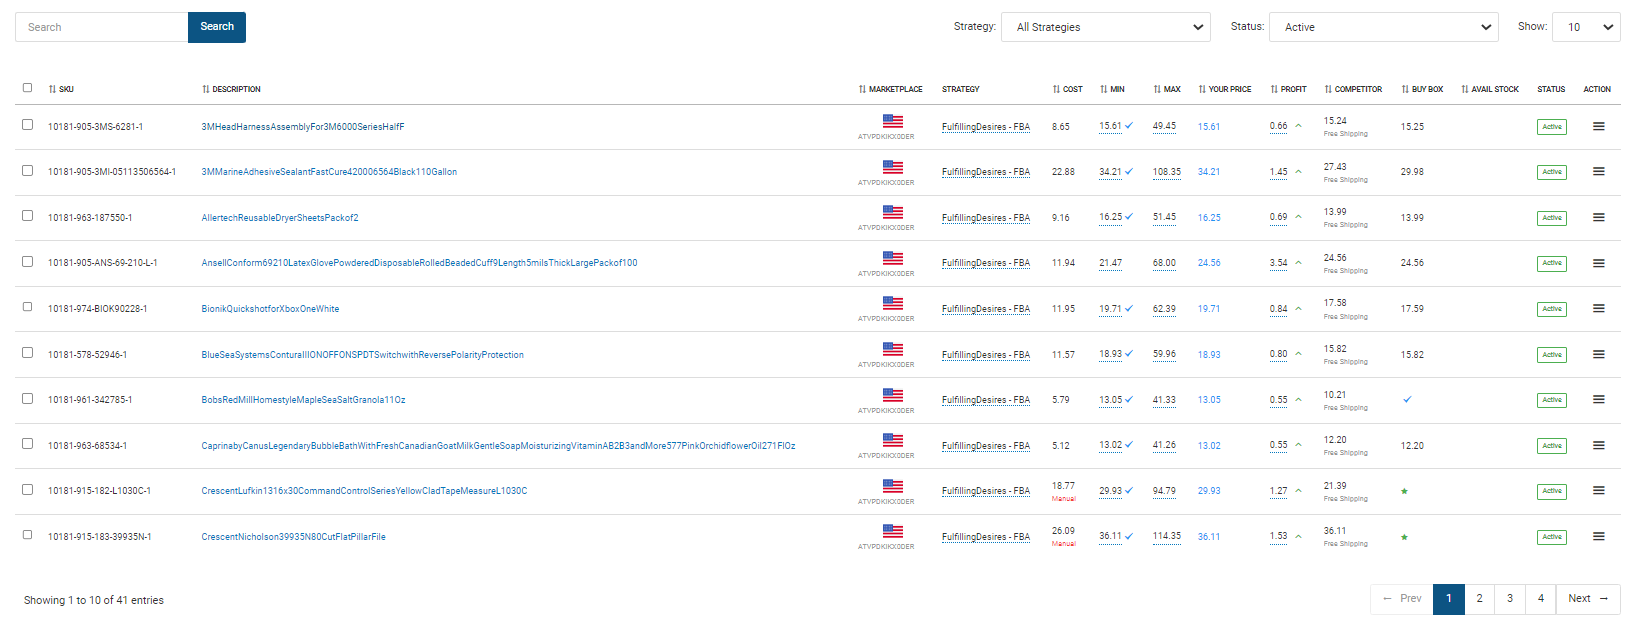Click the blue Search button
Screen dimensions: 1632x629
217,27
